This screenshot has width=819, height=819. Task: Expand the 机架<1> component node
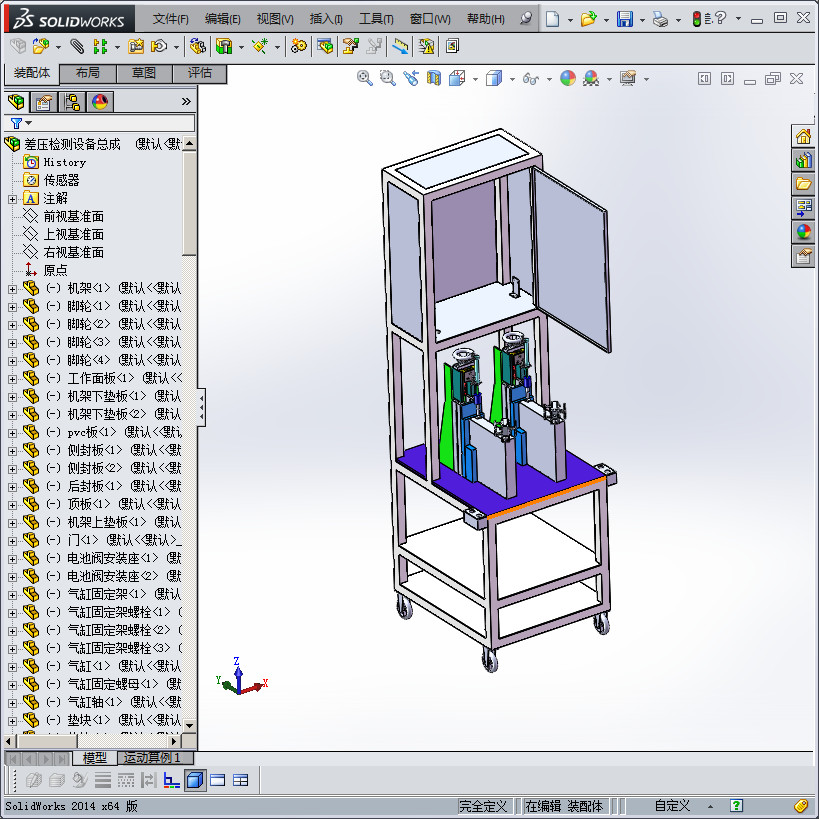pos(12,289)
